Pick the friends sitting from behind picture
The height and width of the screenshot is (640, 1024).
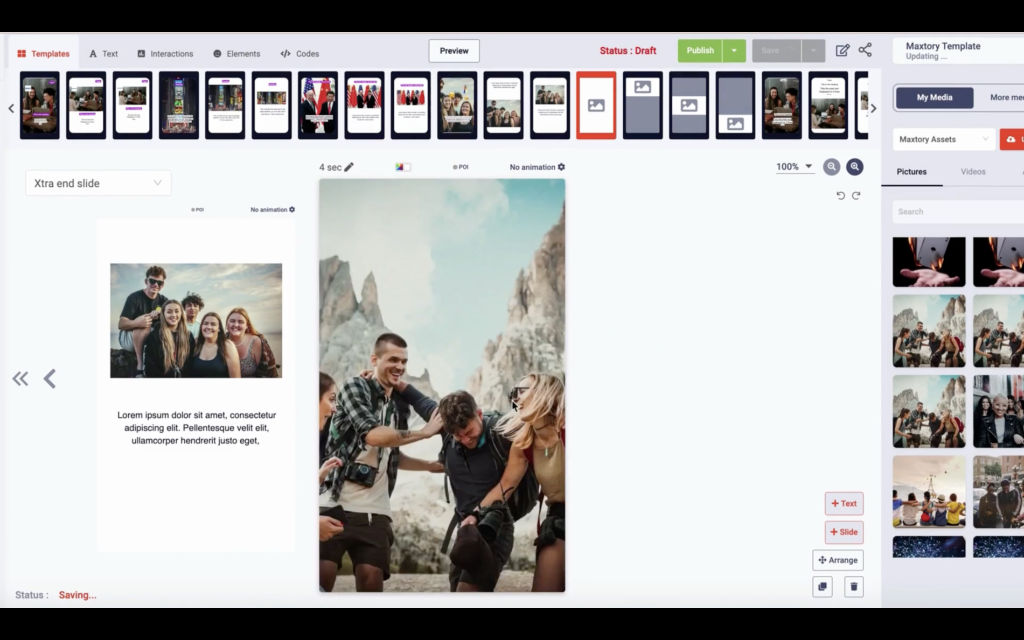coord(929,492)
